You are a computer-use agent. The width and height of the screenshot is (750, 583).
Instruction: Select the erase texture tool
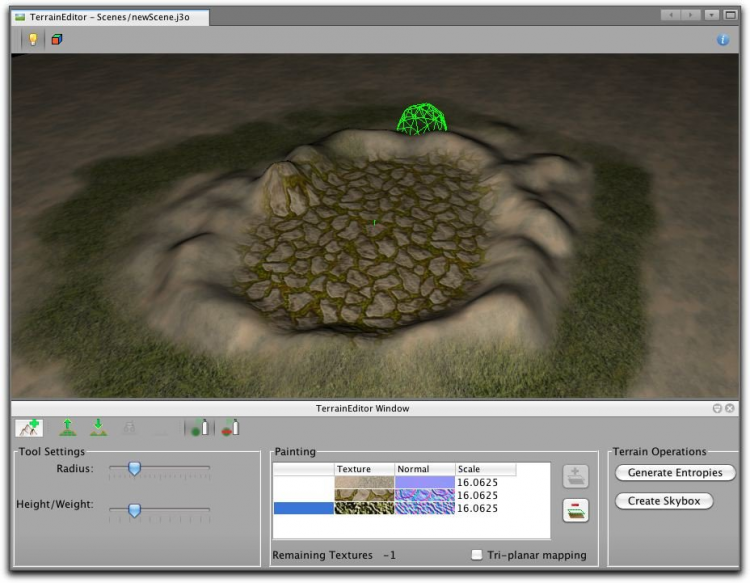pos(231,428)
